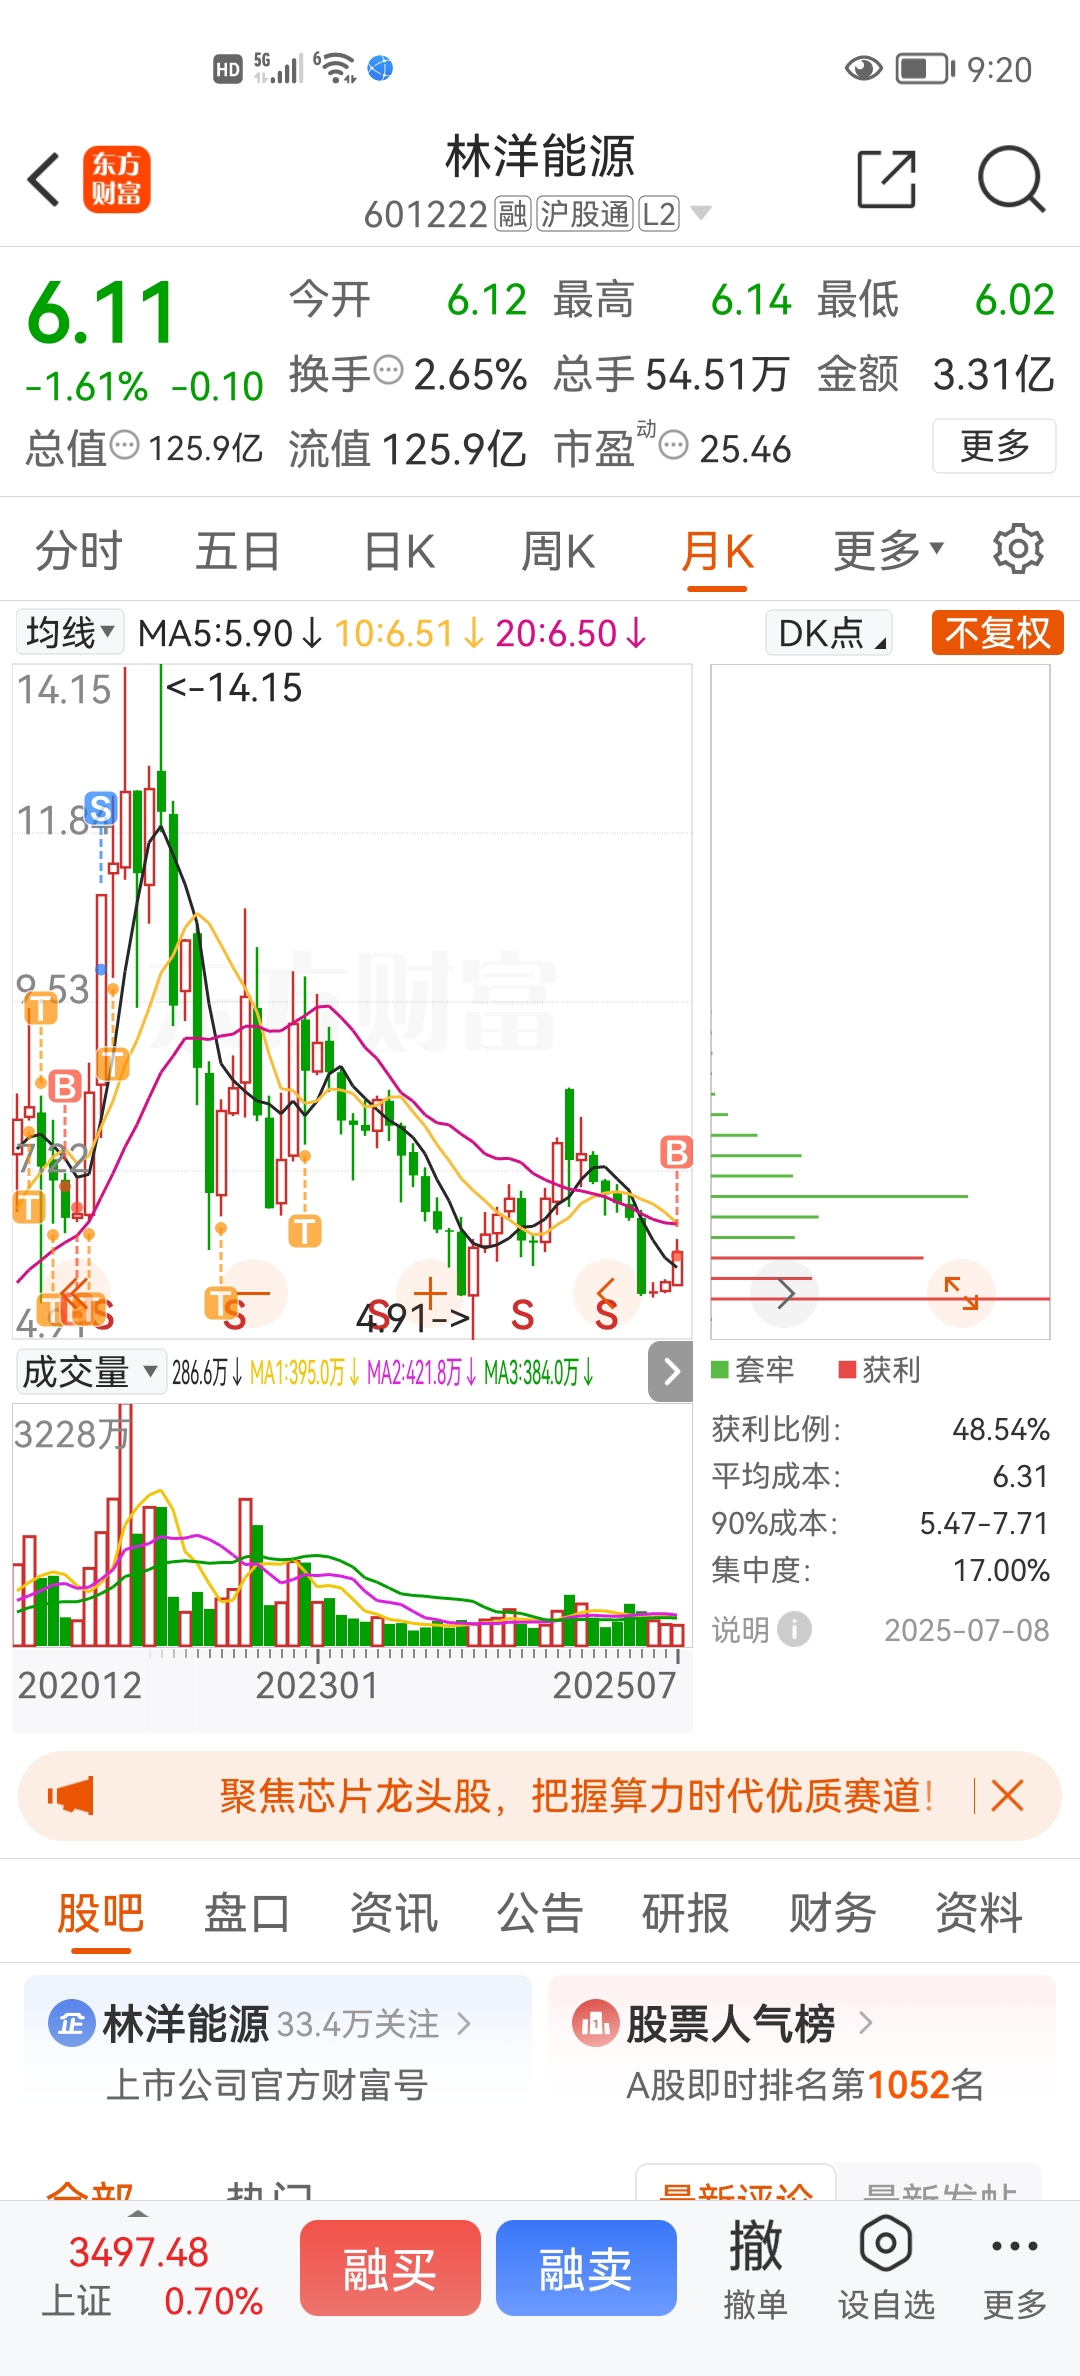The width and height of the screenshot is (1080, 2376).
Task: Tap the 设自选 hexagon icon
Action: point(886,2244)
